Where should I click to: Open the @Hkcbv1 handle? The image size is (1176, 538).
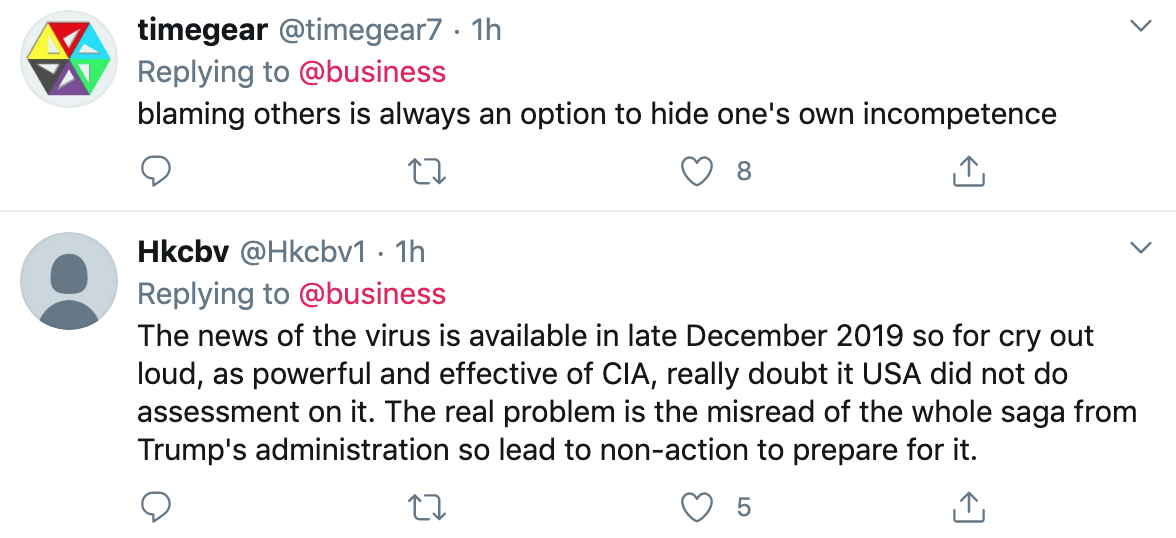(304, 252)
